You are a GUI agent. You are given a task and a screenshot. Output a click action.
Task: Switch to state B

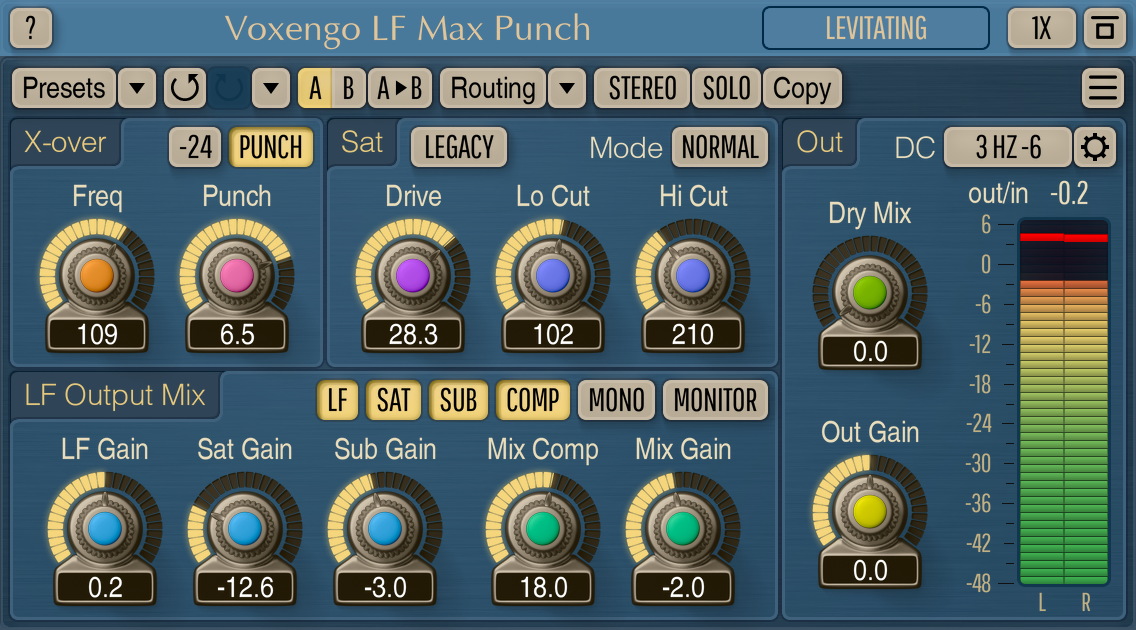coord(348,88)
